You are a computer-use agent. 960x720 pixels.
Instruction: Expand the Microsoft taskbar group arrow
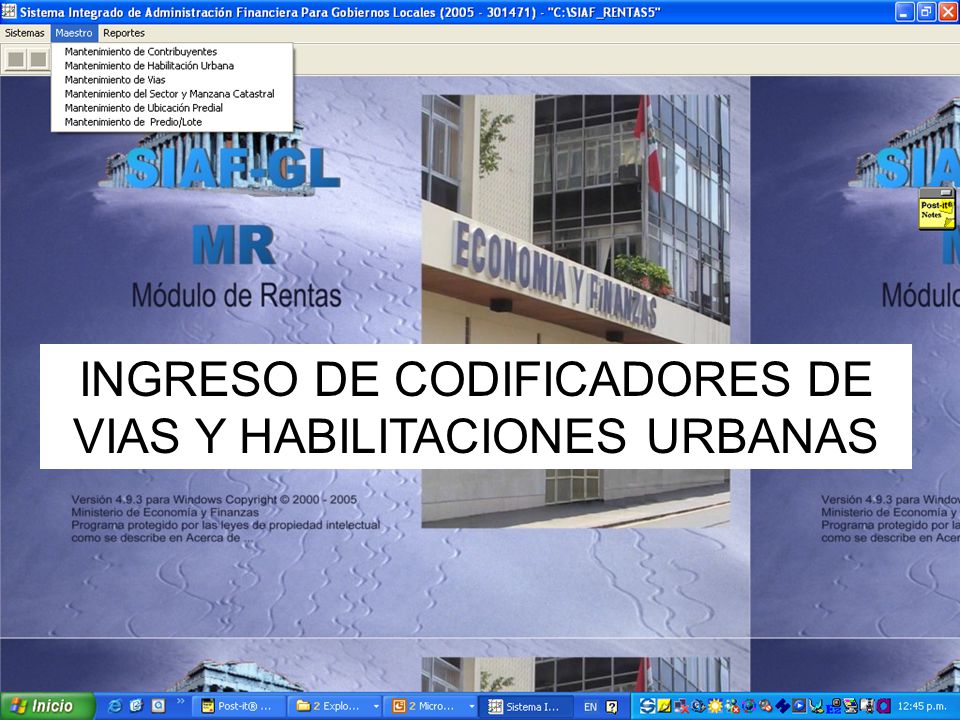click(471, 707)
